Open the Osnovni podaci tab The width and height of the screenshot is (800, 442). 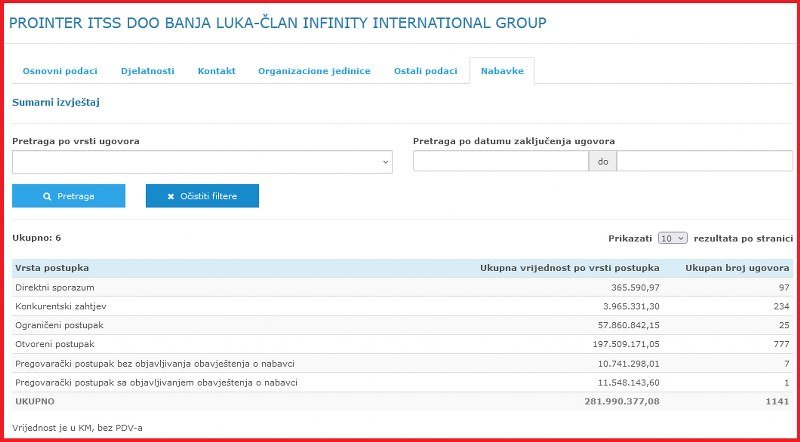pyautogui.click(x=60, y=71)
